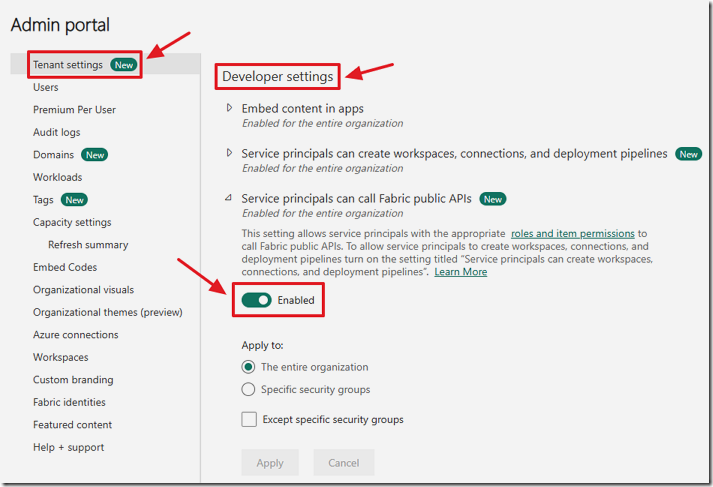Image resolution: width=713 pixels, height=487 pixels.
Task: Click the Apply to: label
Action: (x=262, y=346)
